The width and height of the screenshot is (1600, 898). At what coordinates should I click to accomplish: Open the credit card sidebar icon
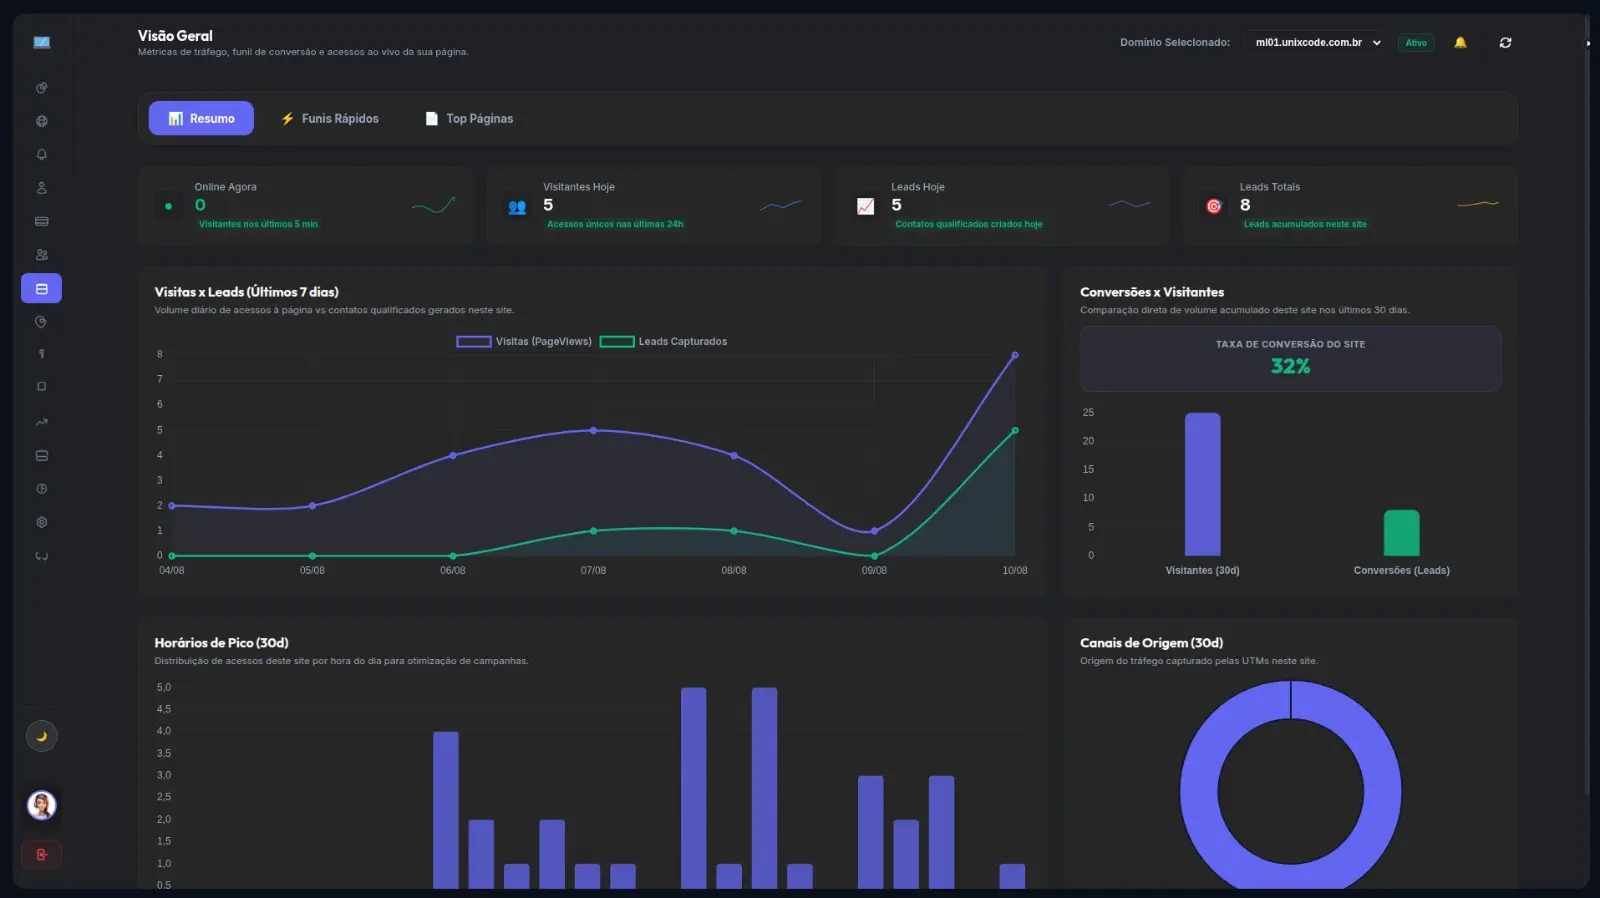click(x=41, y=221)
